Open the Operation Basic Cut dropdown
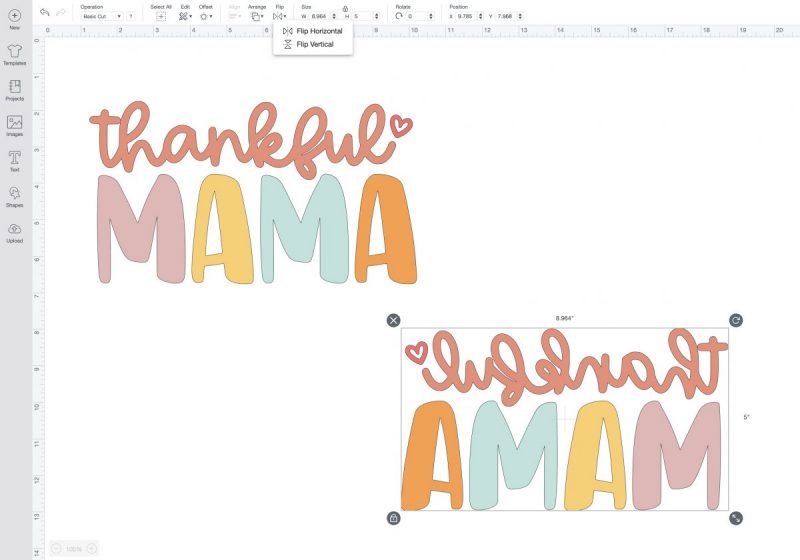800x560 pixels. tap(102, 16)
